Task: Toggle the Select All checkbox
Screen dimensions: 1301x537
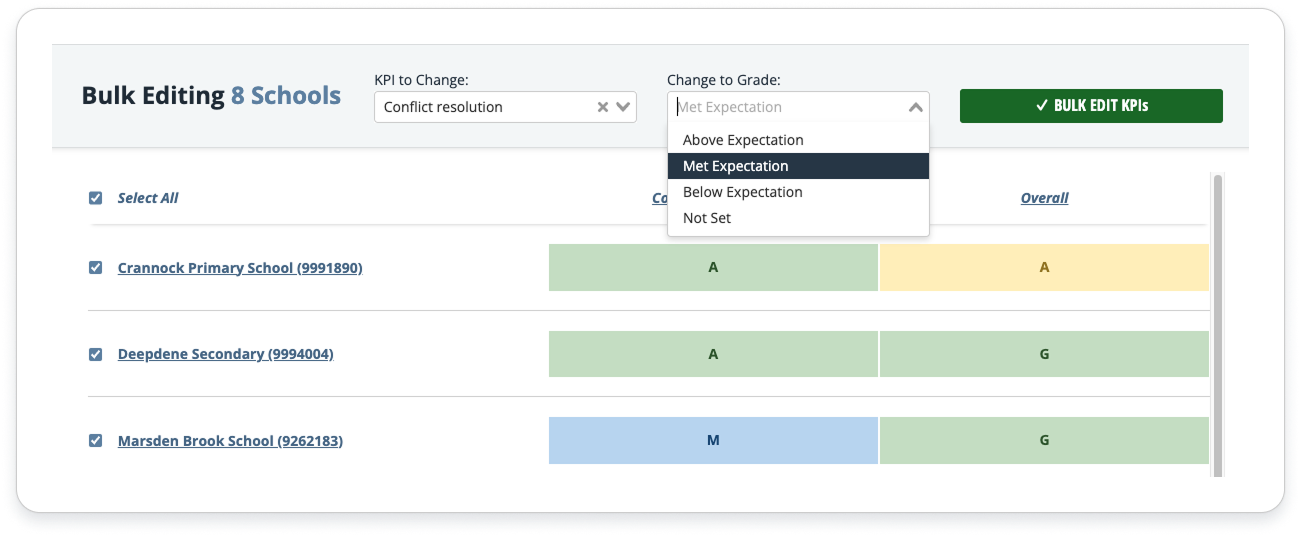Action: pos(96,198)
